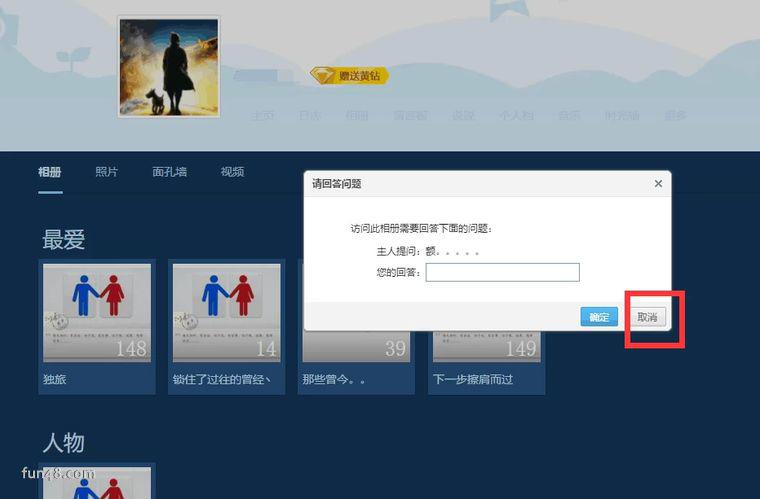Close the 请回答问题 dialog with the X
The image size is (760, 499).
pos(658,184)
